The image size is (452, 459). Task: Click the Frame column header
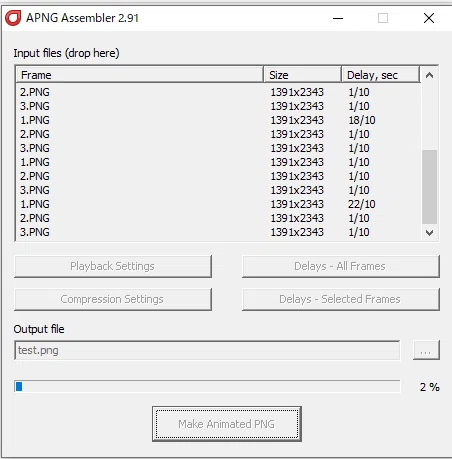click(139, 75)
